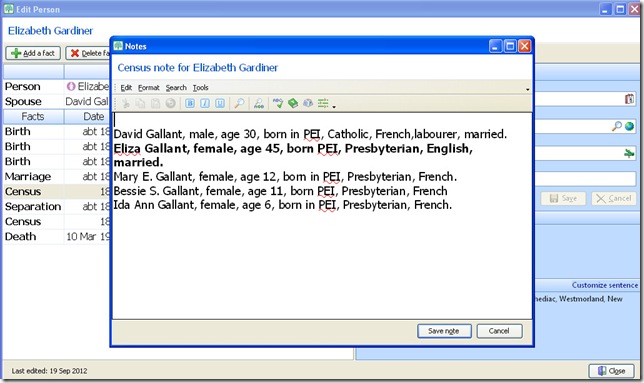Open the date calendar icon in Edit Person
The width and height of the screenshot is (644, 383).
click(x=629, y=99)
